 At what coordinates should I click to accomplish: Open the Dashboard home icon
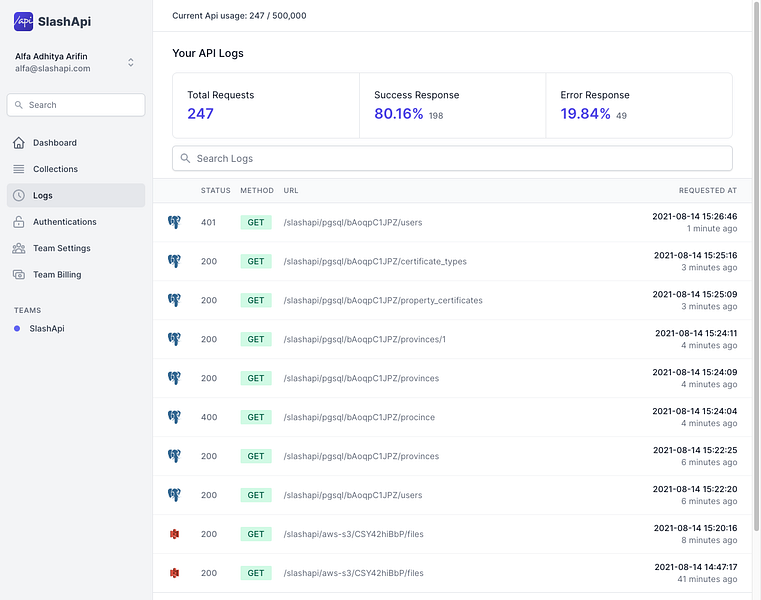pyautogui.click(x=19, y=143)
